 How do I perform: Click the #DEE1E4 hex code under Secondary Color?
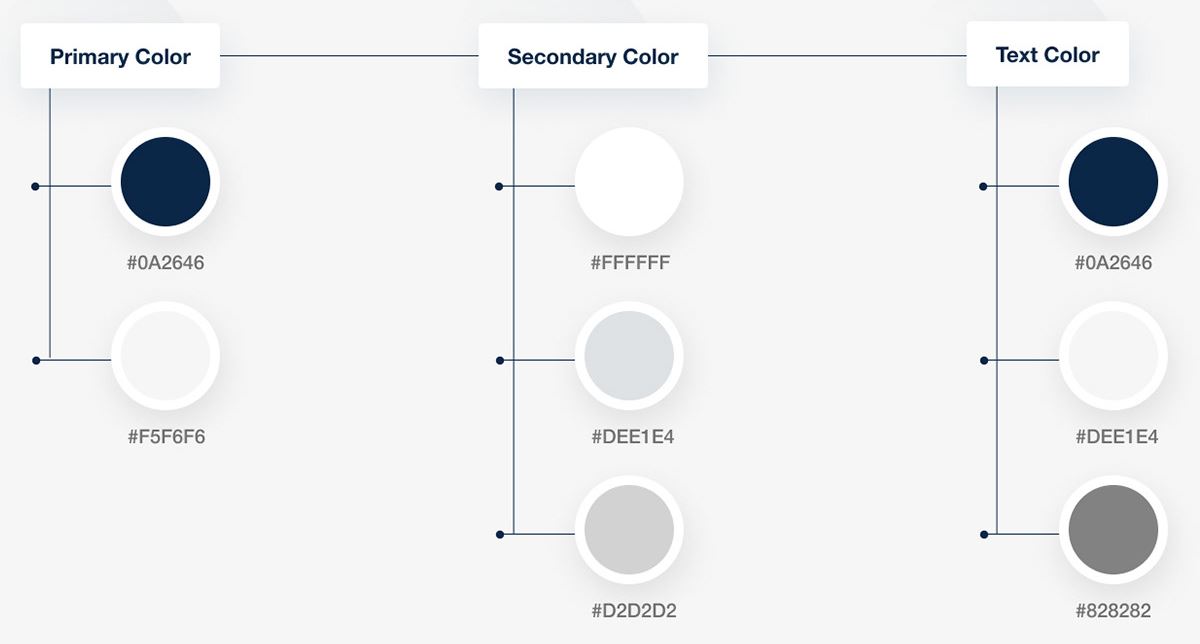[x=630, y=437]
